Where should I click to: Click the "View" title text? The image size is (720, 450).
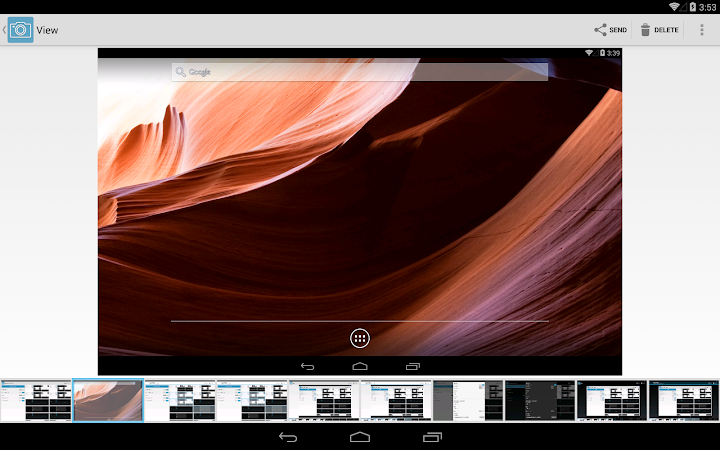pos(47,30)
